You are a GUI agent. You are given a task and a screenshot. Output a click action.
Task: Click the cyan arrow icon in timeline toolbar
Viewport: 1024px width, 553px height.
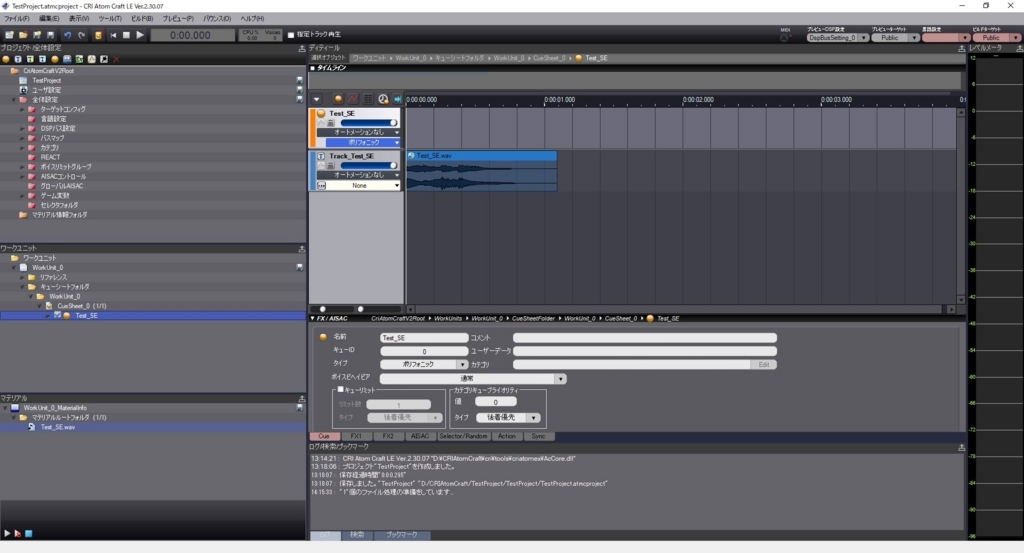click(397, 99)
